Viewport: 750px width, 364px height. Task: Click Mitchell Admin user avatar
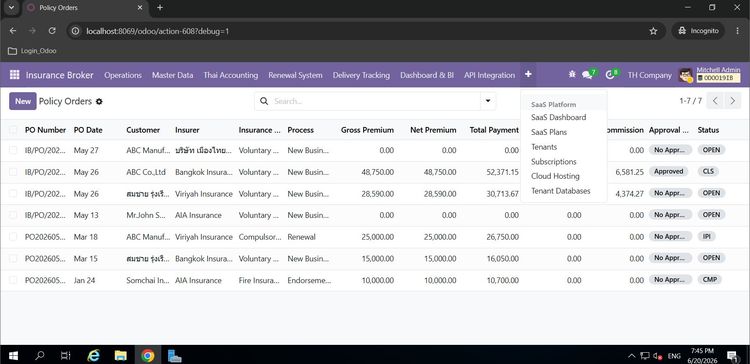point(685,75)
